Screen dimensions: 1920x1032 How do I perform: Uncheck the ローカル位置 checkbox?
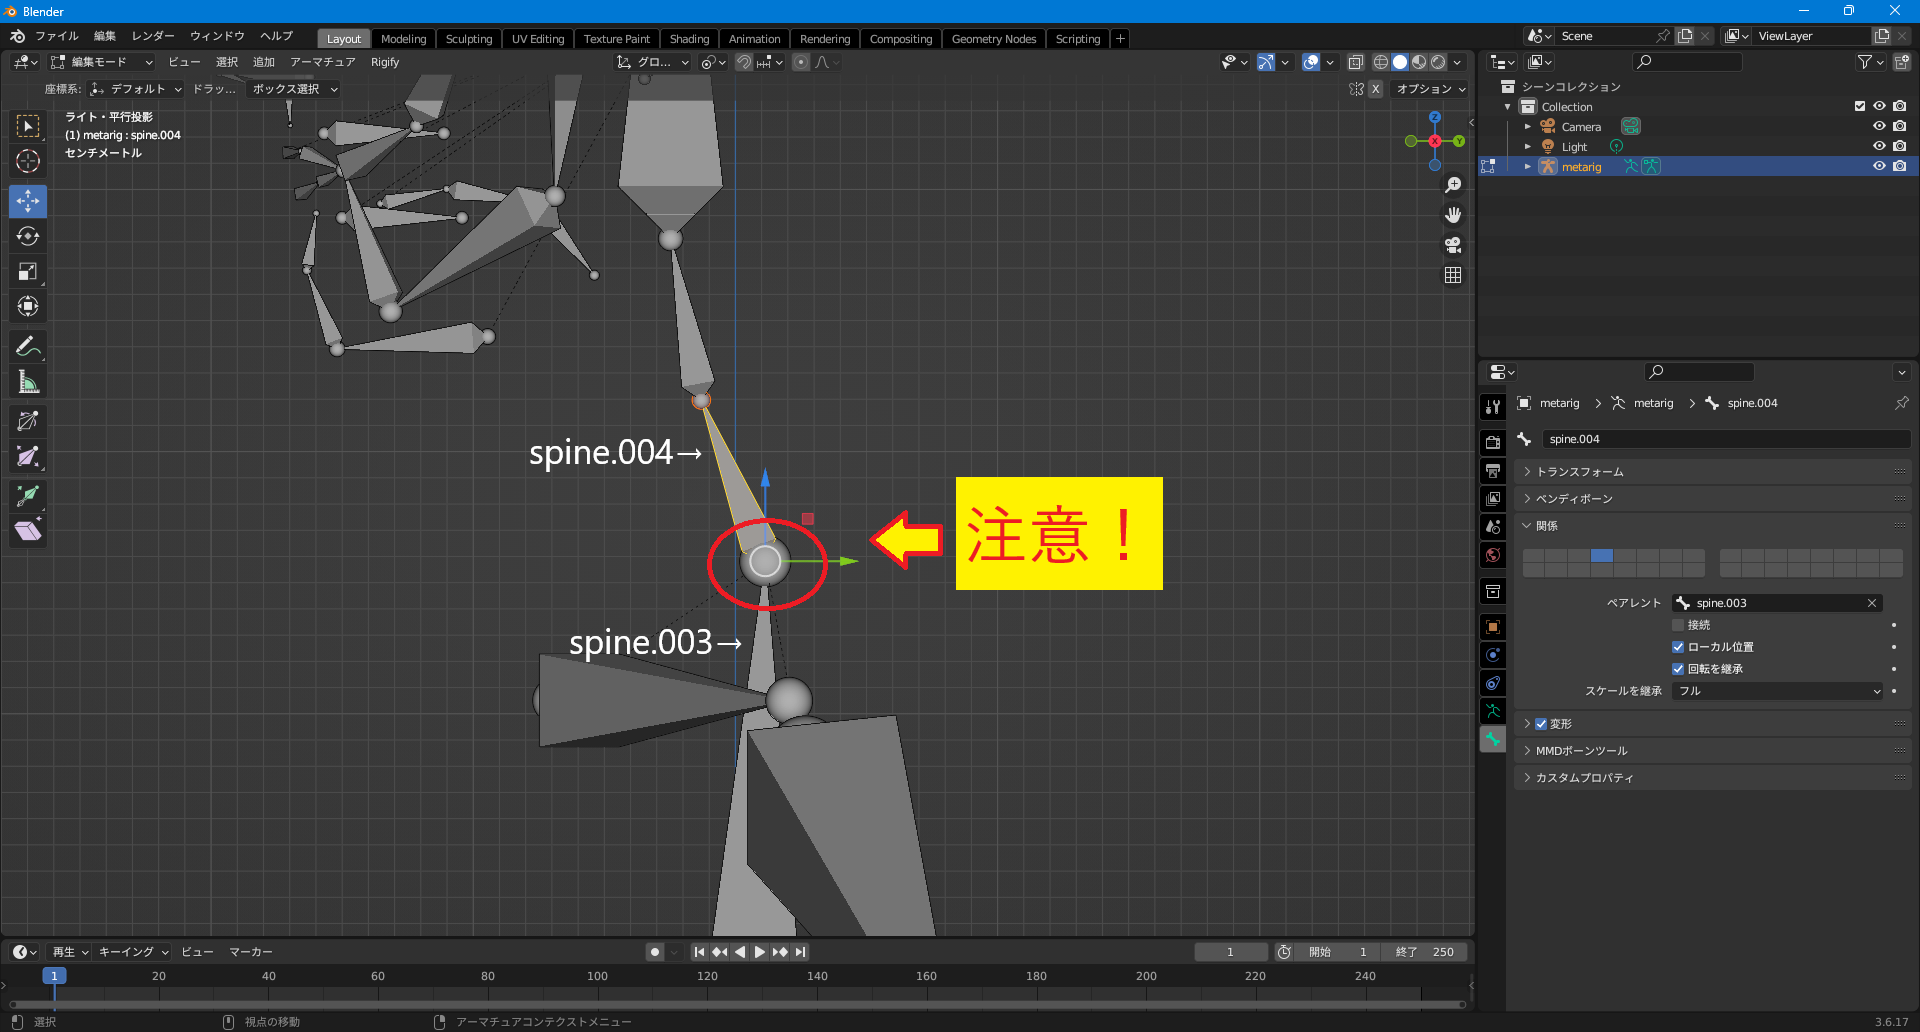[1678, 647]
